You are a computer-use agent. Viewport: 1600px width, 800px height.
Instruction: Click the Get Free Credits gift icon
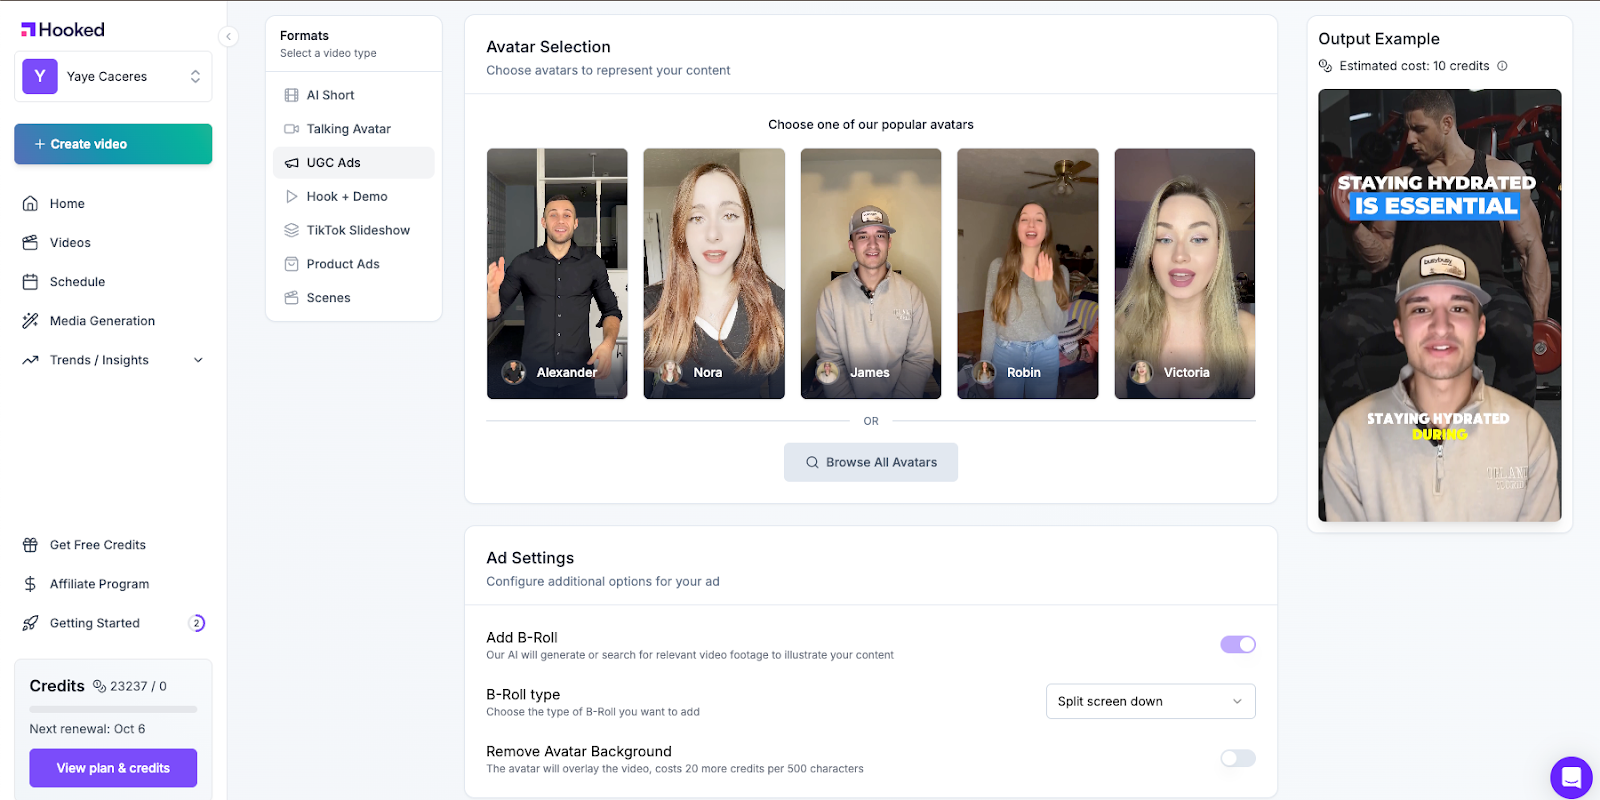pyautogui.click(x=30, y=545)
